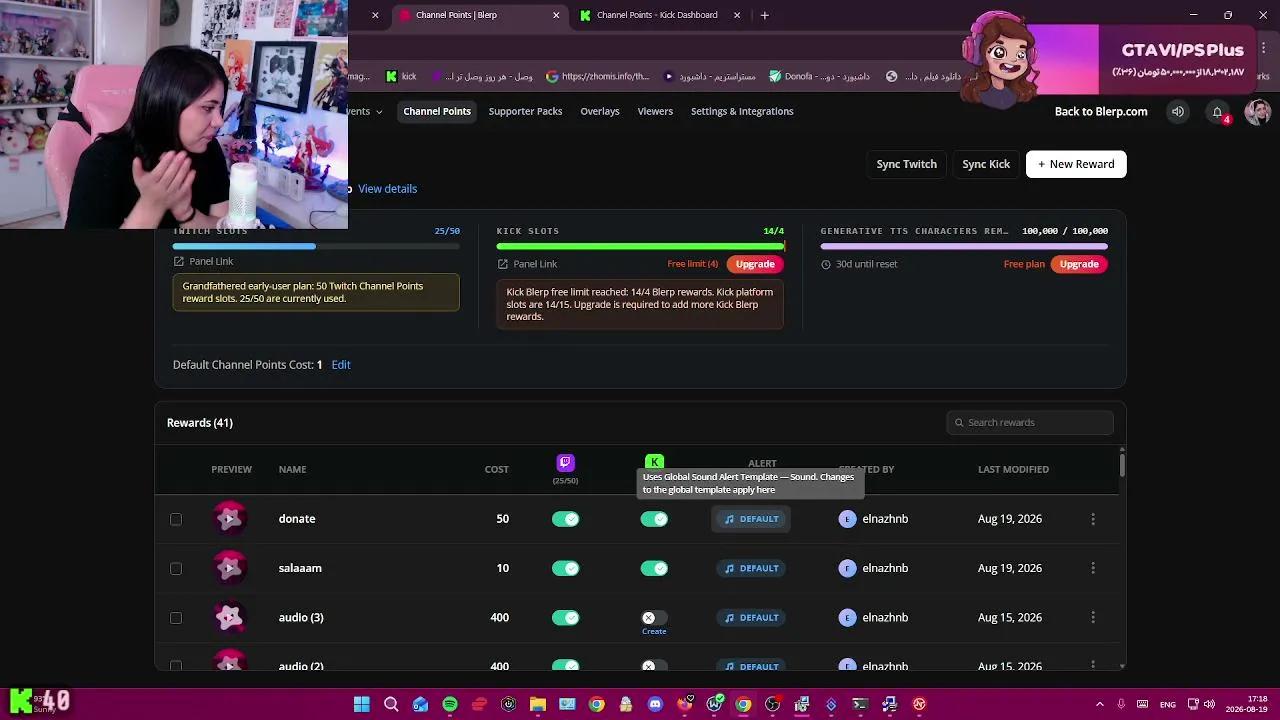Open the Viewers tab
The image size is (1280, 720).
pyautogui.click(x=655, y=111)
